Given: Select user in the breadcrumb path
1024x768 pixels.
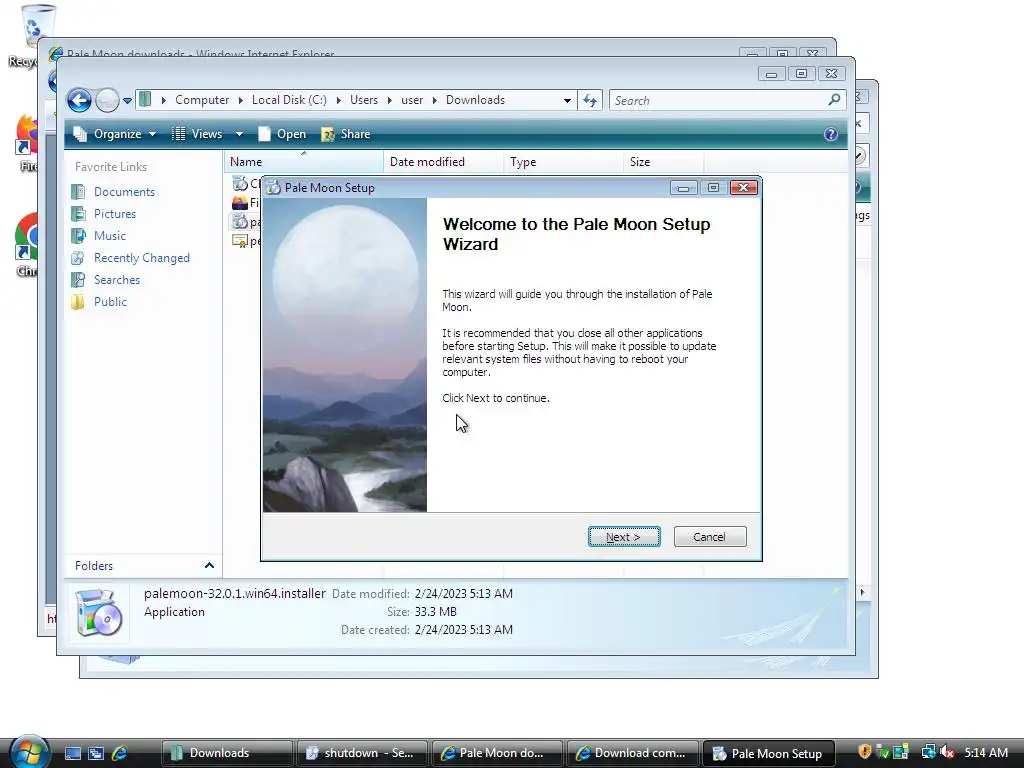Looking at the screenshot, I should 412,100.
